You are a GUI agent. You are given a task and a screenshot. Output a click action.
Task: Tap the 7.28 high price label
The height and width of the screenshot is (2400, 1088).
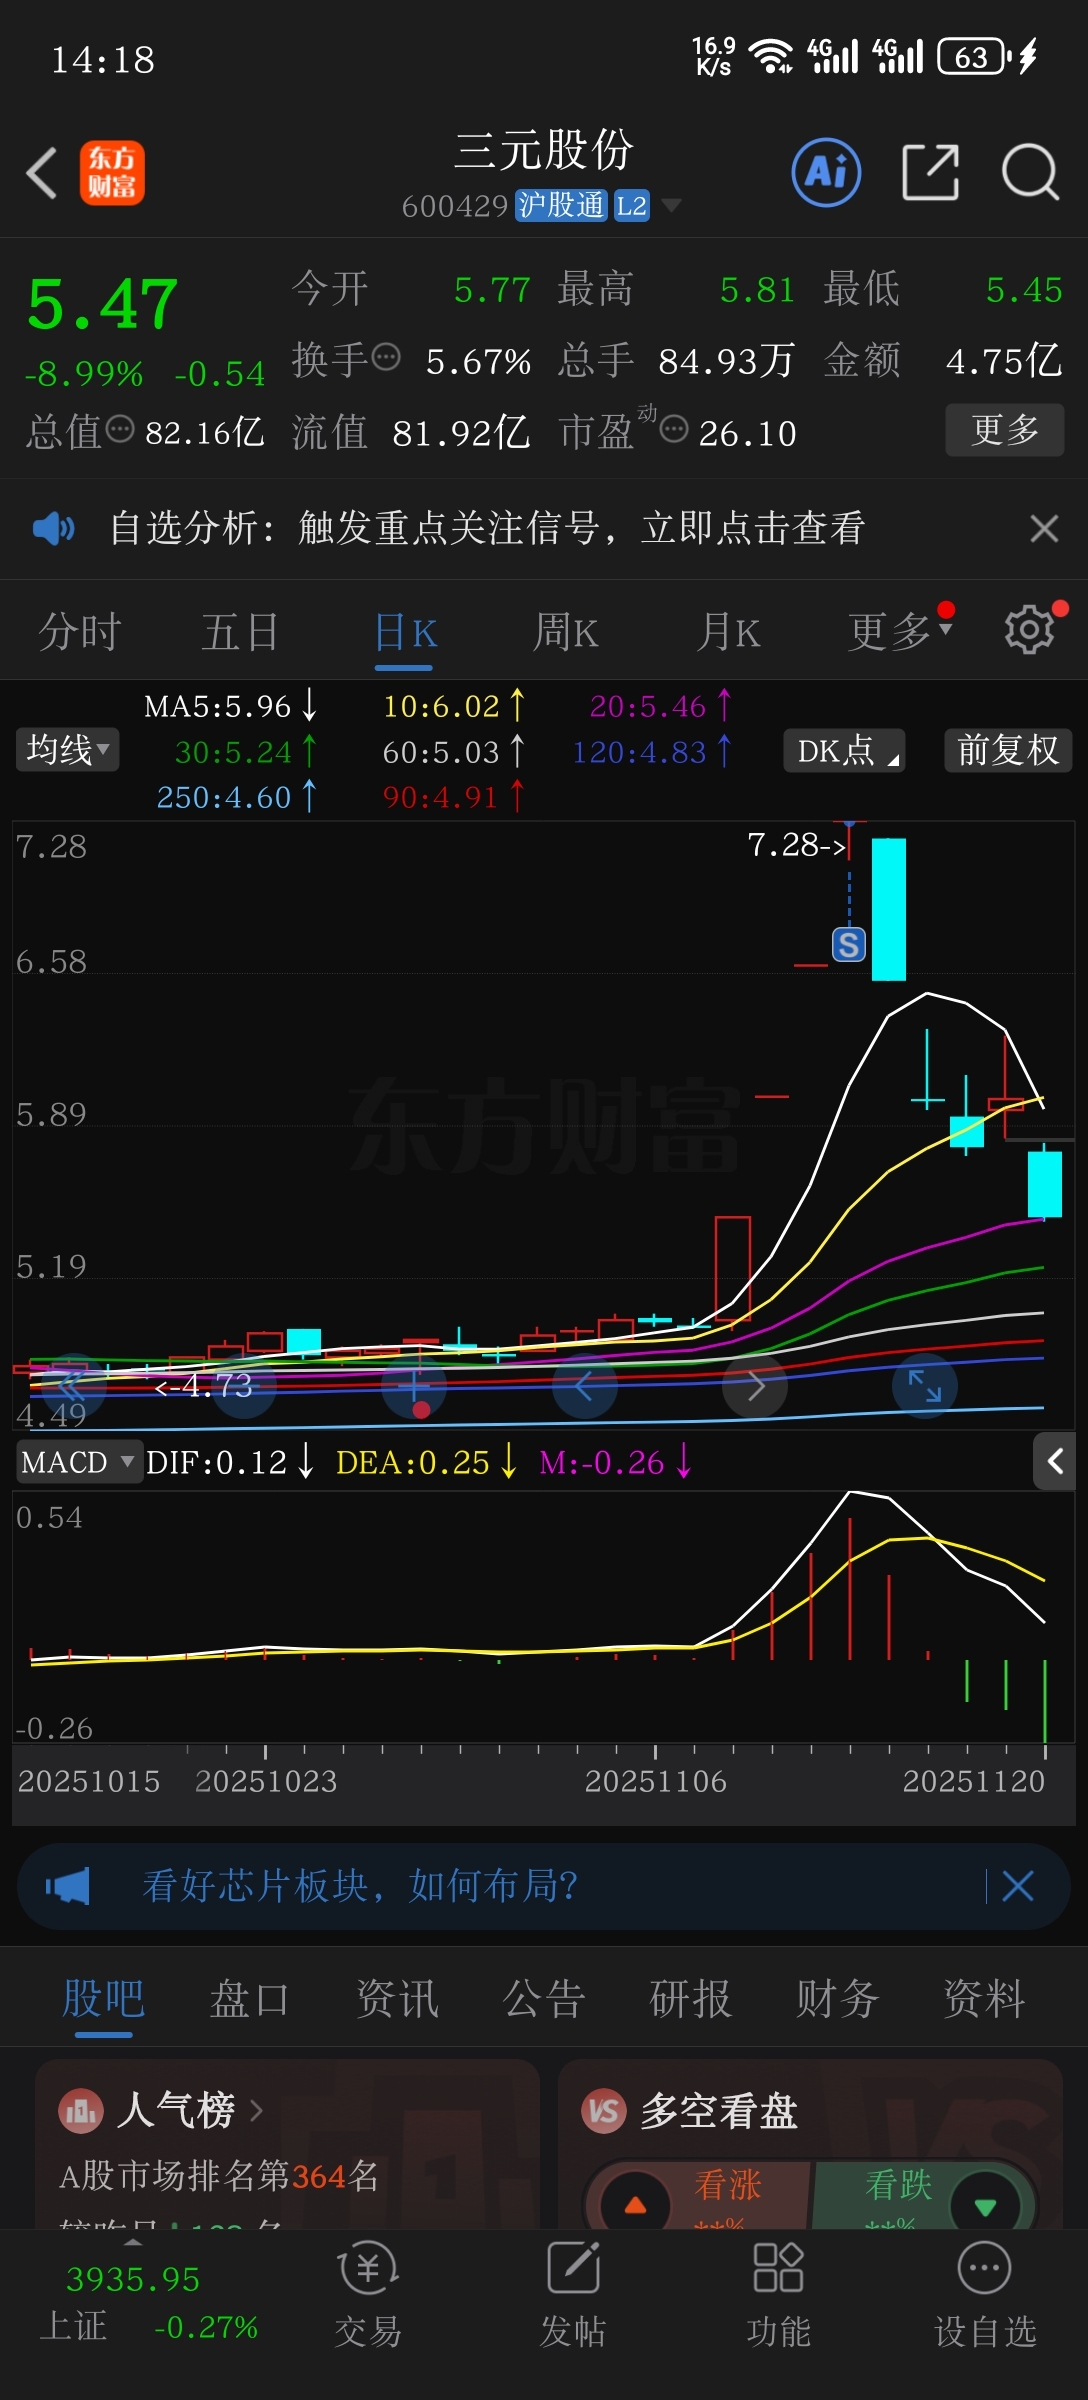coord(797,845)
